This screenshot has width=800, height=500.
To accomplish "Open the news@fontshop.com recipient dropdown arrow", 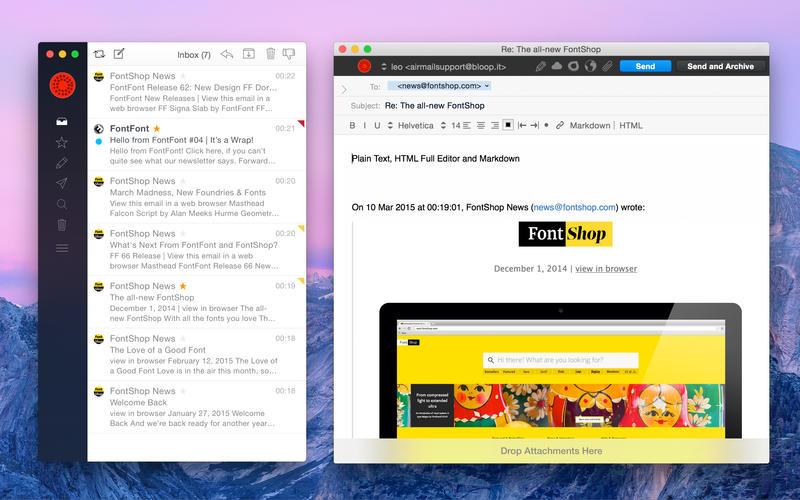I will [x=487, y=86].
